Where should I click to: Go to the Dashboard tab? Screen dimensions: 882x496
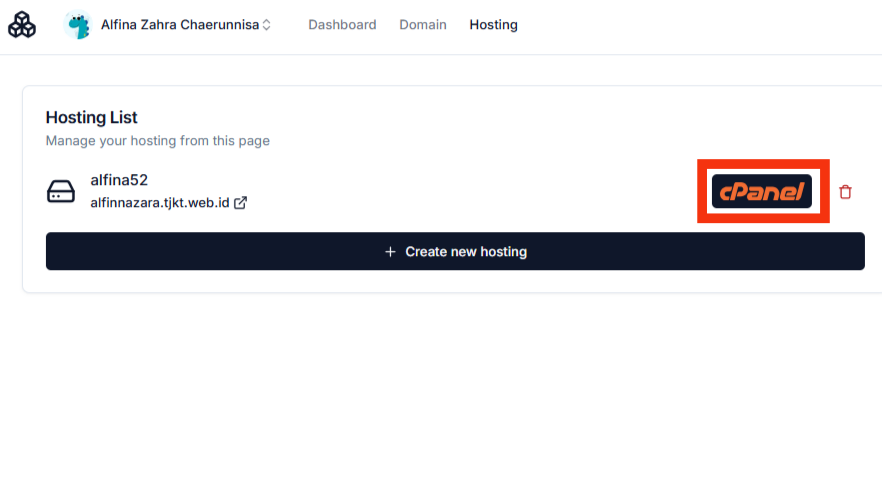pos(342,25)
